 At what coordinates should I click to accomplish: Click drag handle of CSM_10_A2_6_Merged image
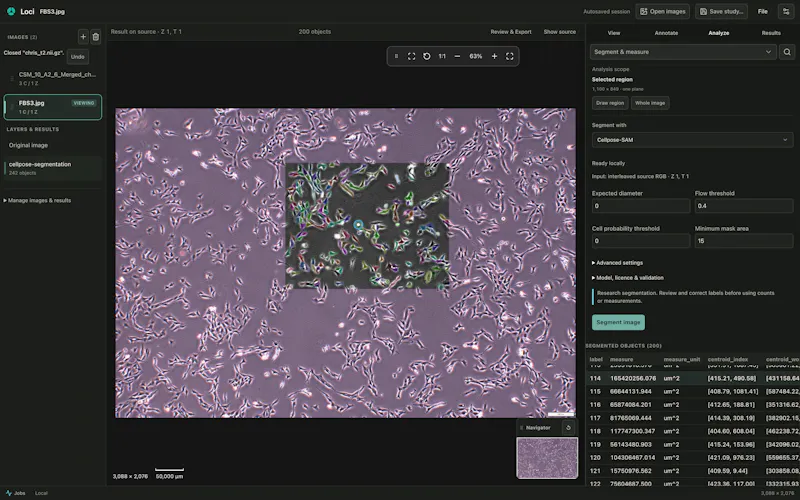coord(12,79)
